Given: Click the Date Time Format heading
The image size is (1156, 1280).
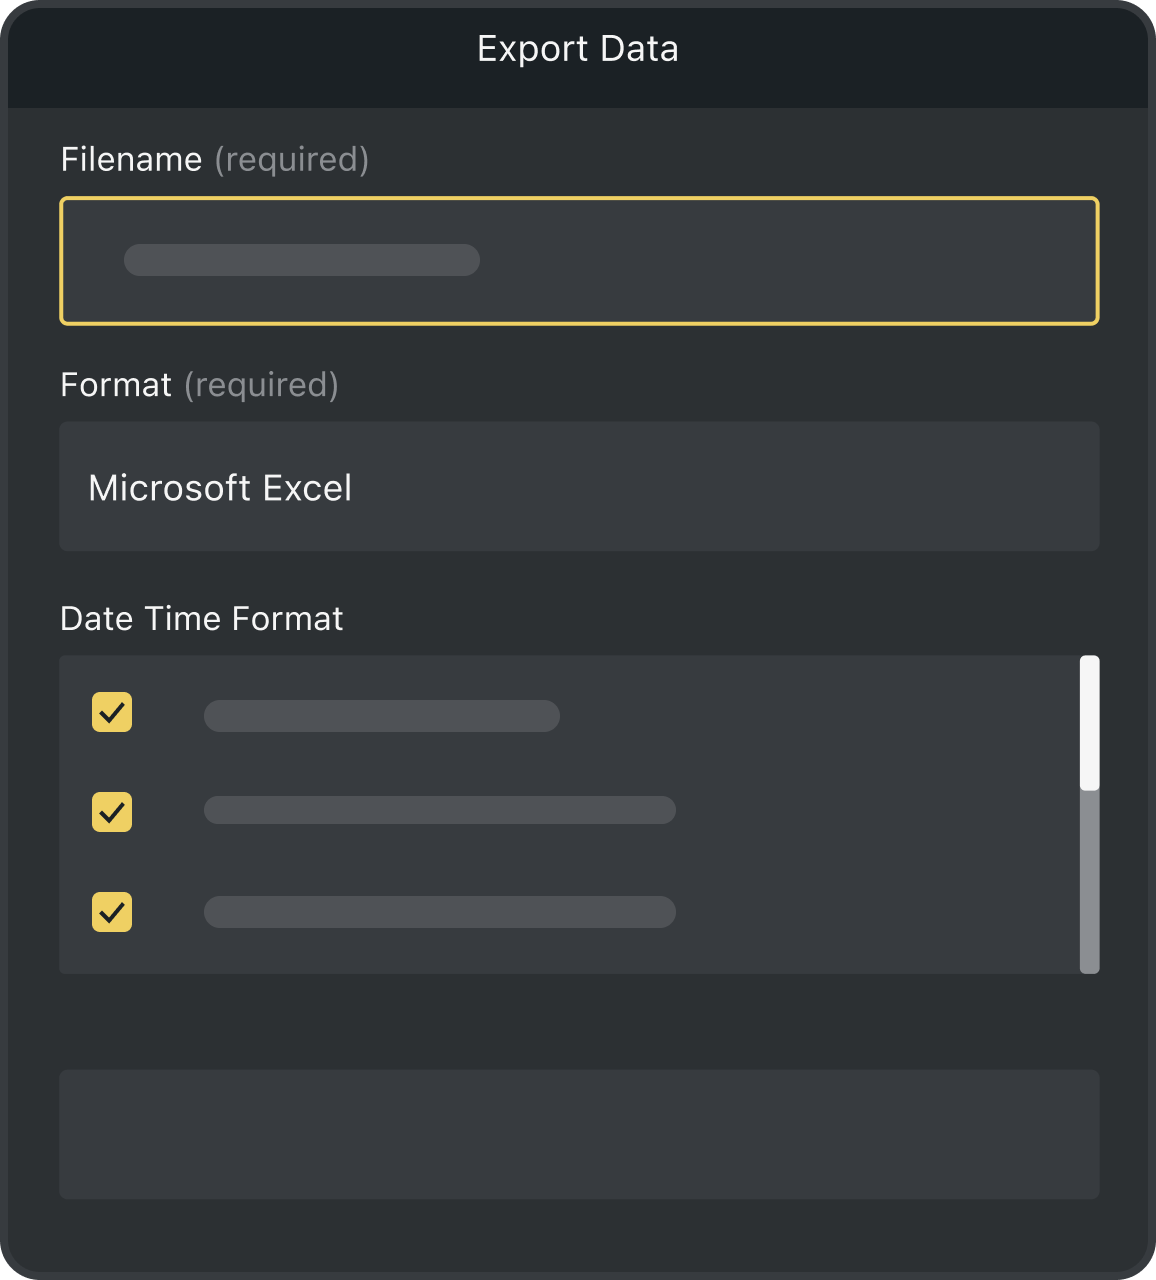Looking at the screenshot, I should pyautogui.click(x=202, y=618).
